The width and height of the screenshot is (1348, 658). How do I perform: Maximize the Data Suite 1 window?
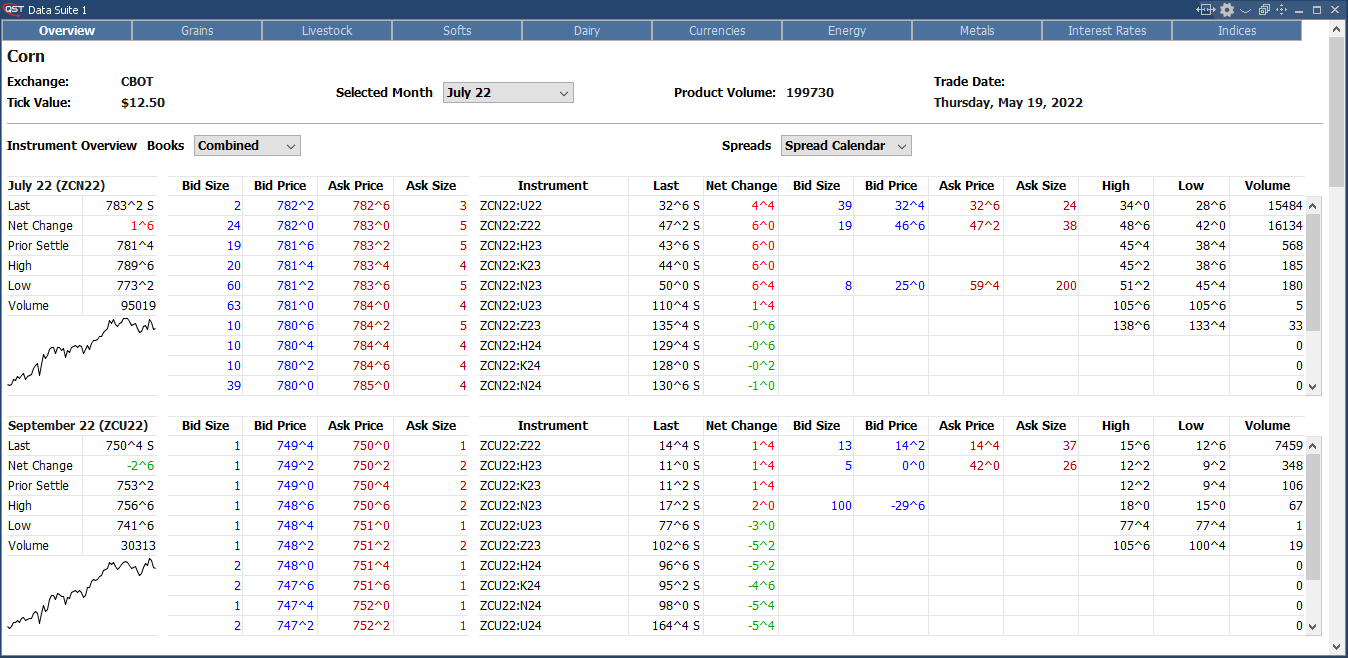[1316, 9]
